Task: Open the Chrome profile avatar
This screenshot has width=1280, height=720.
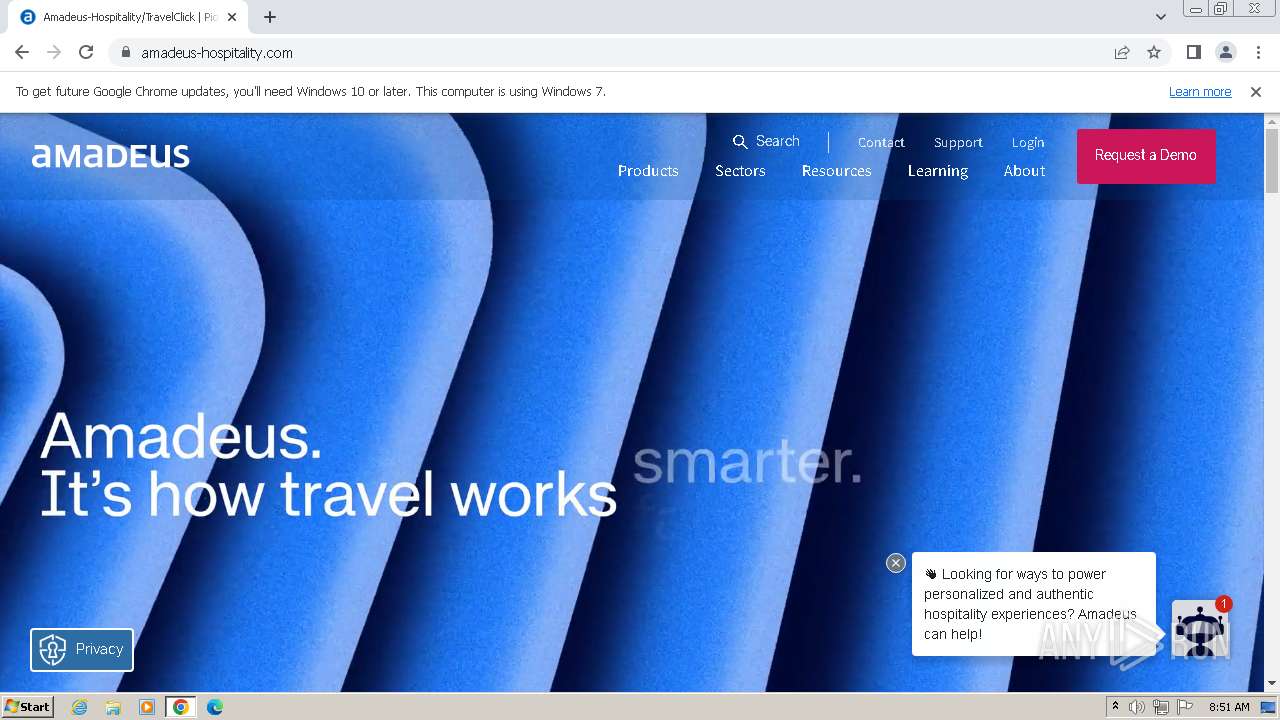Action: pyautogui.click(x=1225, y=52)
